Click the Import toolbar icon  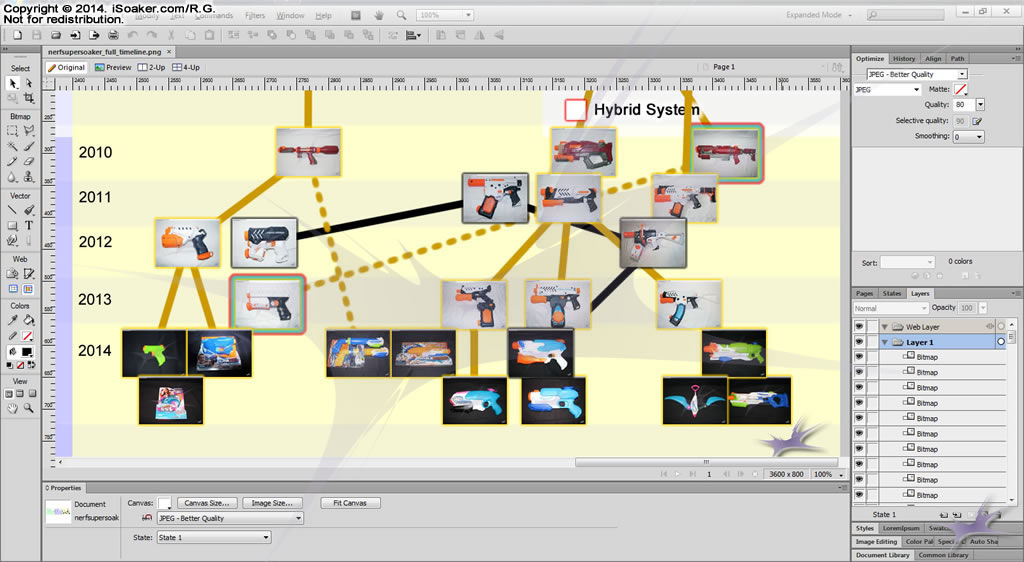tap(75, 35)
